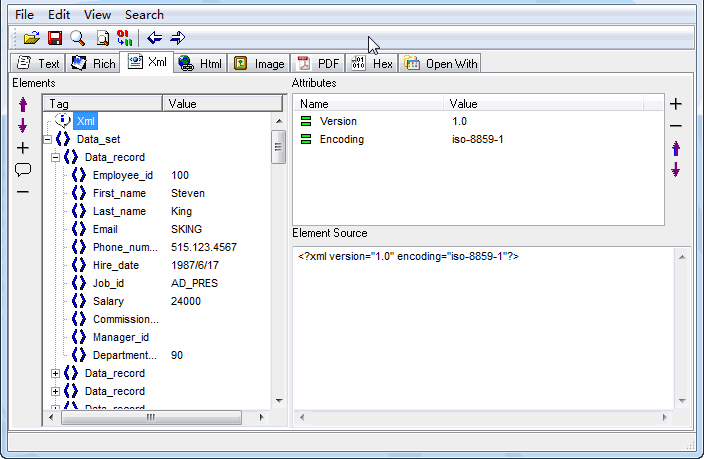This screenshot has height=459, width=704.
Task: Click the iso-8859-1 attribute value
Action: coord(477,139)
